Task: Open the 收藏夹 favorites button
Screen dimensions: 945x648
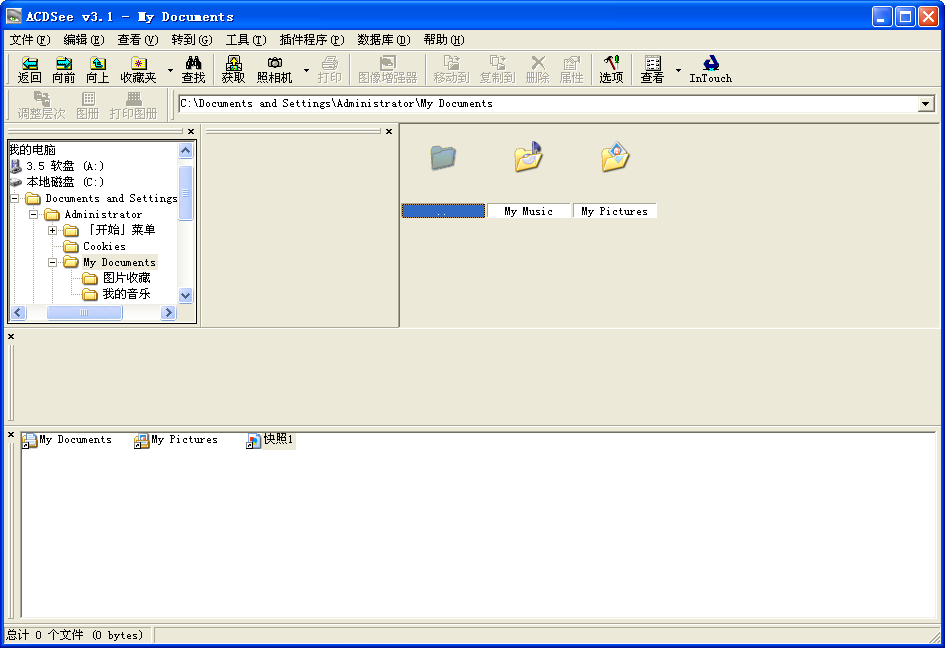Action: pyautogui.click(x=139, y=69)
